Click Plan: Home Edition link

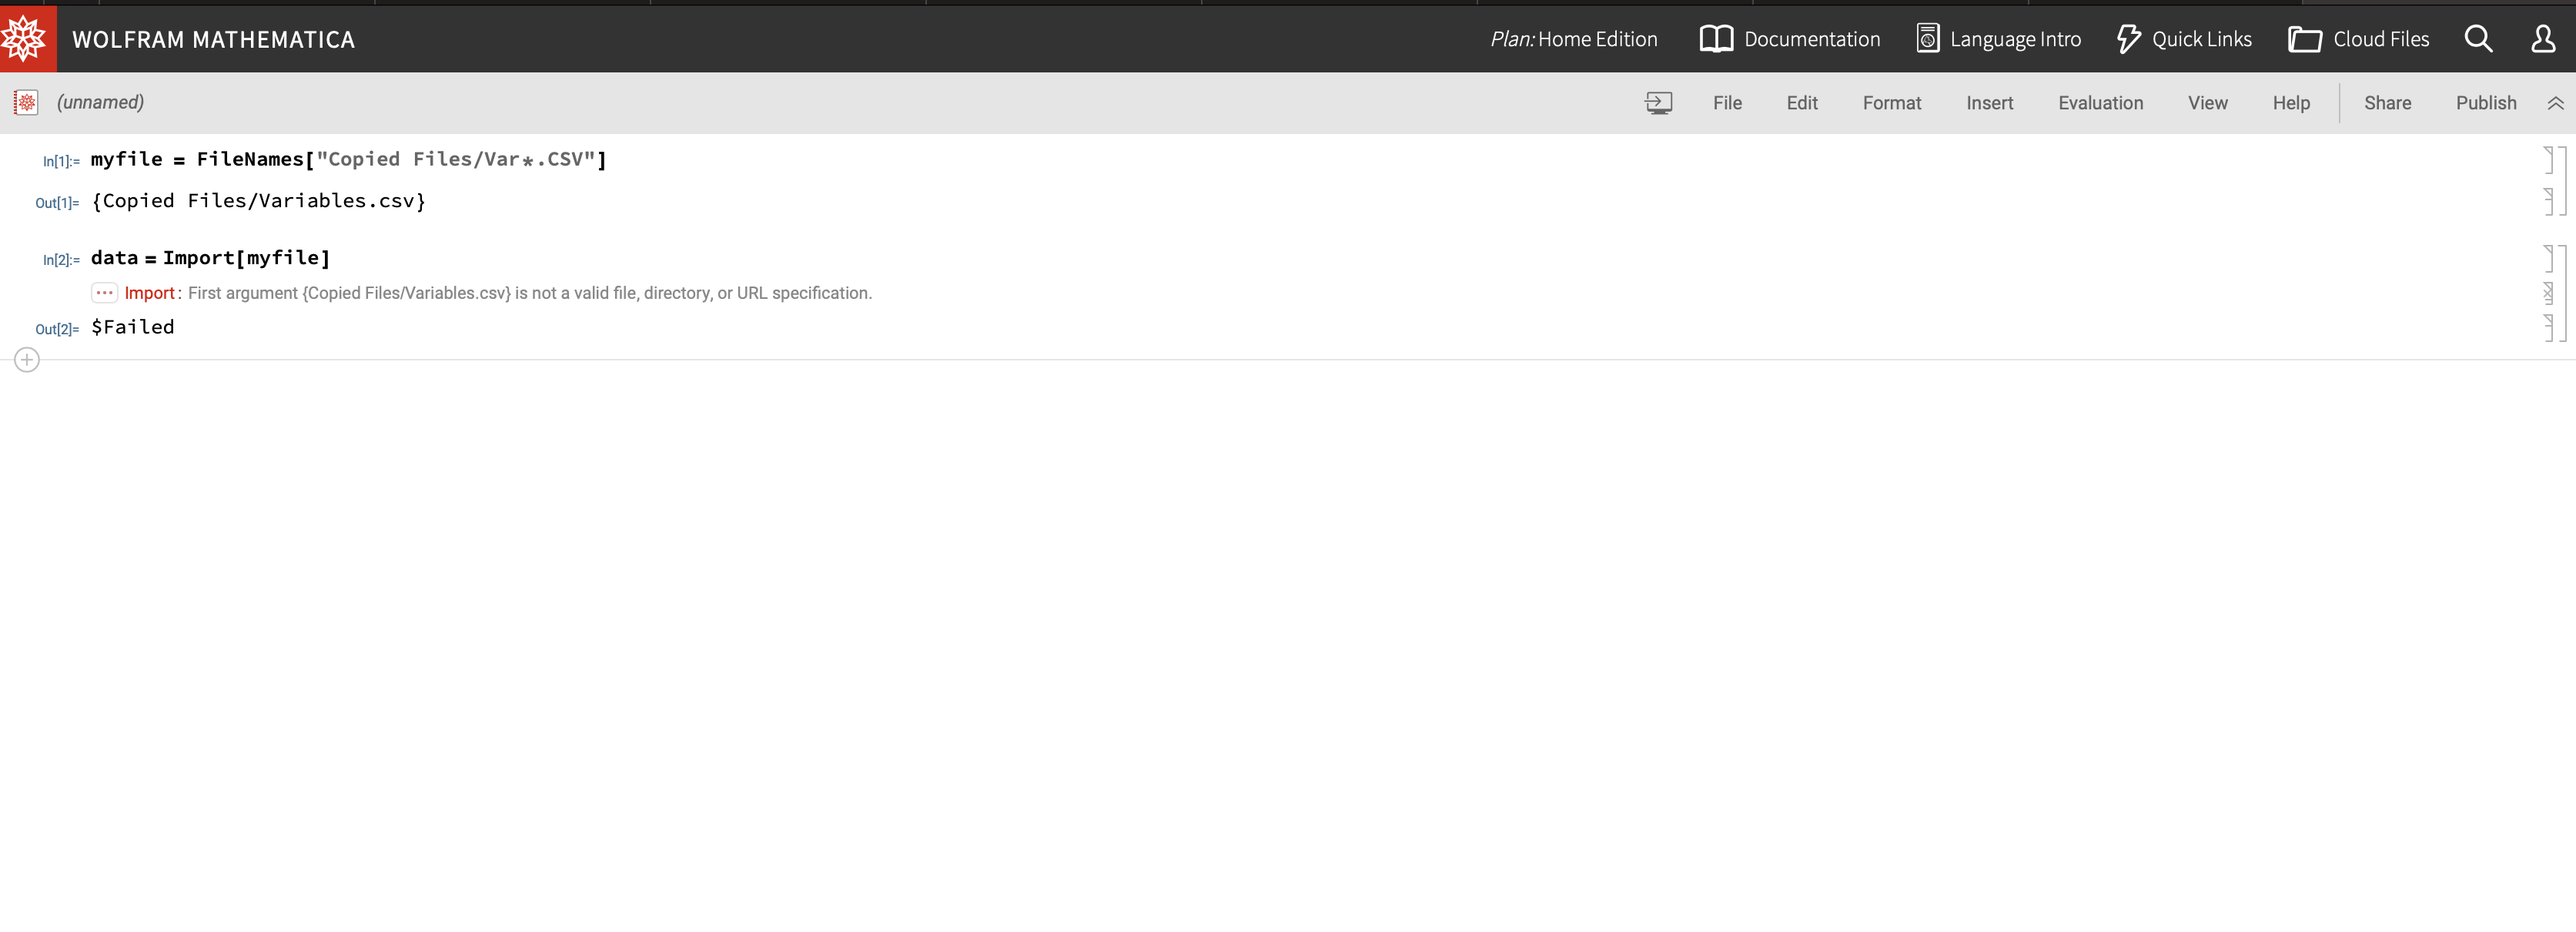tap(1573, 39)
